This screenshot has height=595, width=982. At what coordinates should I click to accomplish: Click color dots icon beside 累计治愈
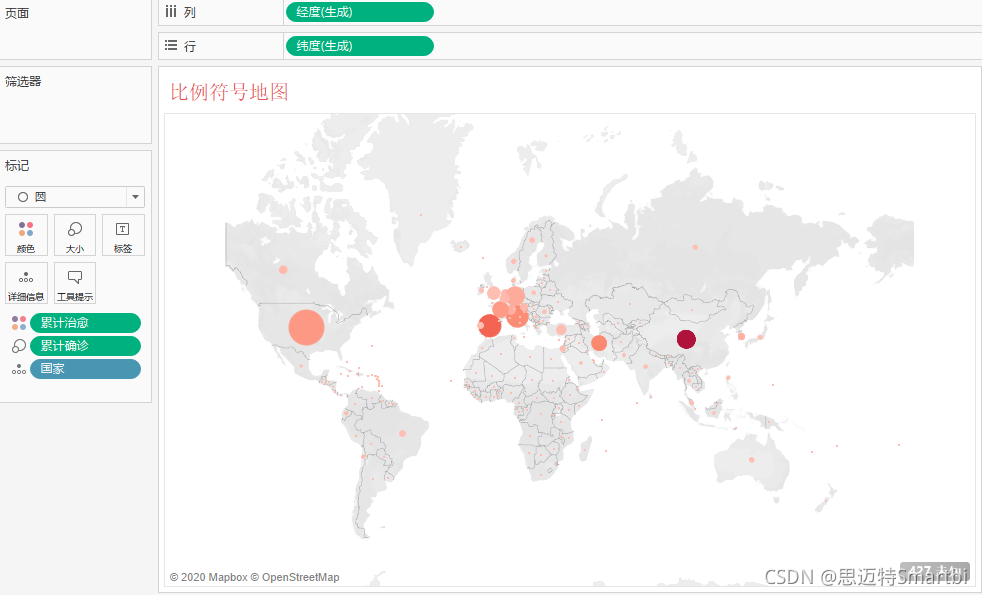pyautogui.click(x=19, y=323)
